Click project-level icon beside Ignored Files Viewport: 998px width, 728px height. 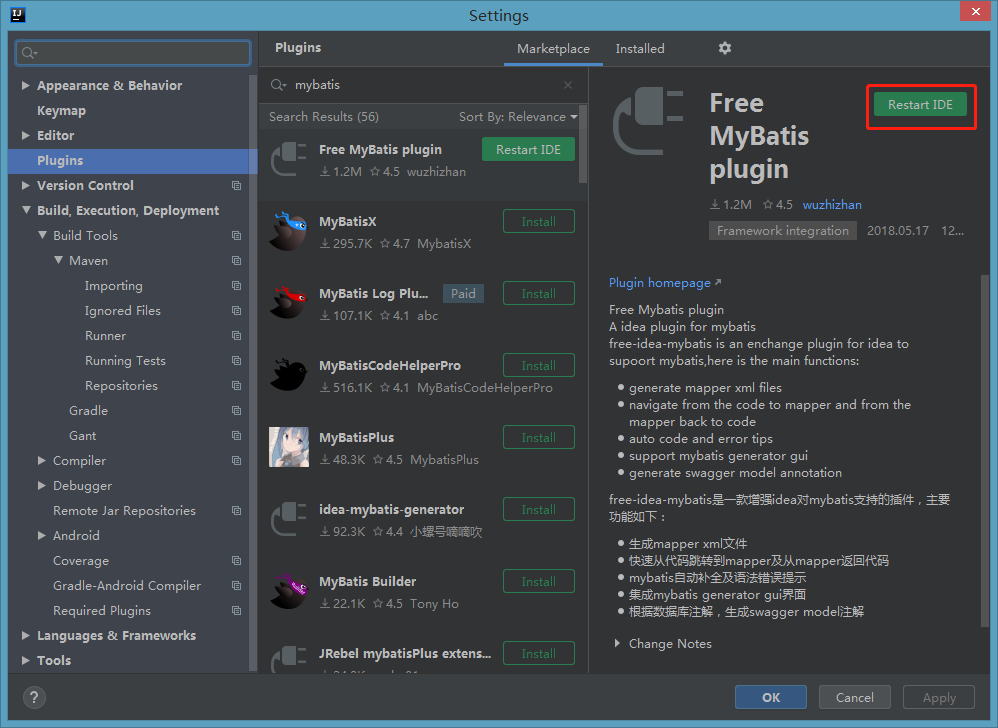tap(236, 311)
